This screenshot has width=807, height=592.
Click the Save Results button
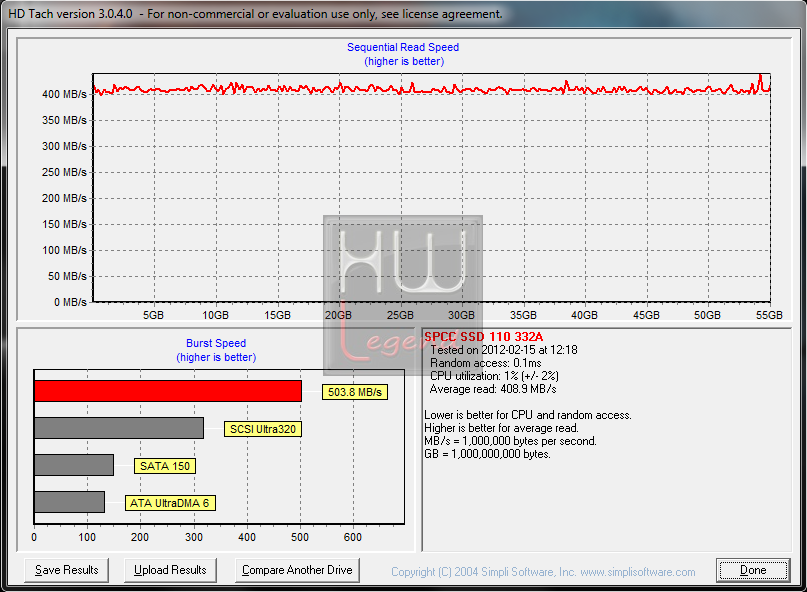click(66, 570)
